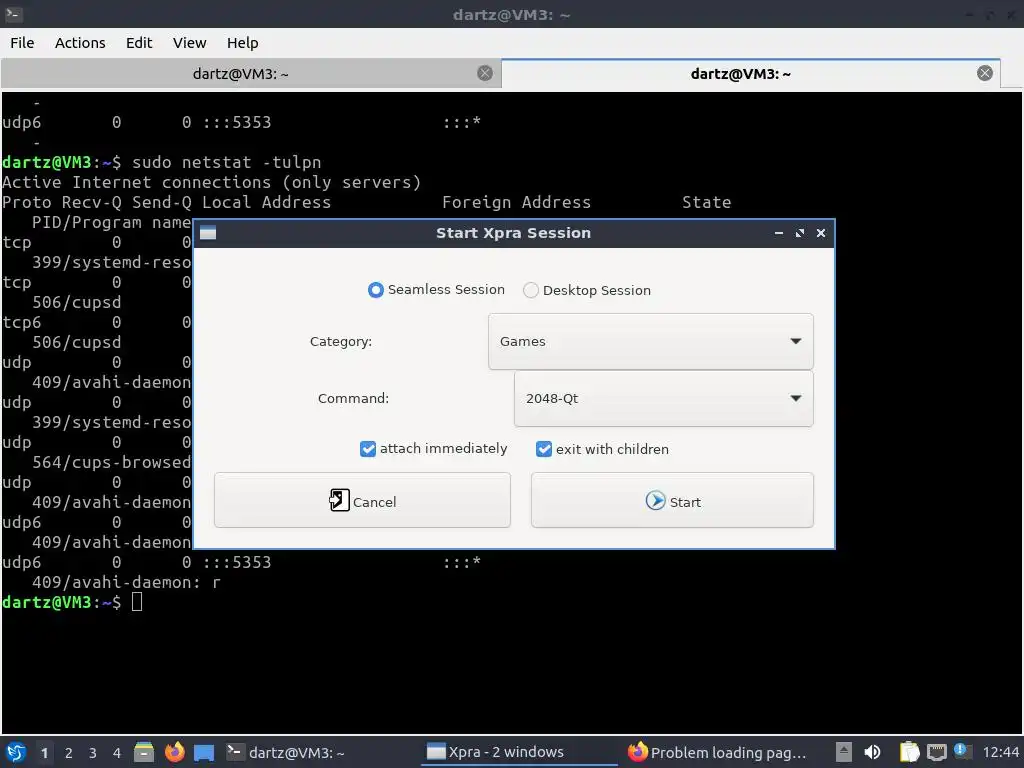Image resolution: width=1024 pixels, height=768 pixels.
Task: Open the Command dropdown showing 2048-Qt
Action: (x=664, y=398)
